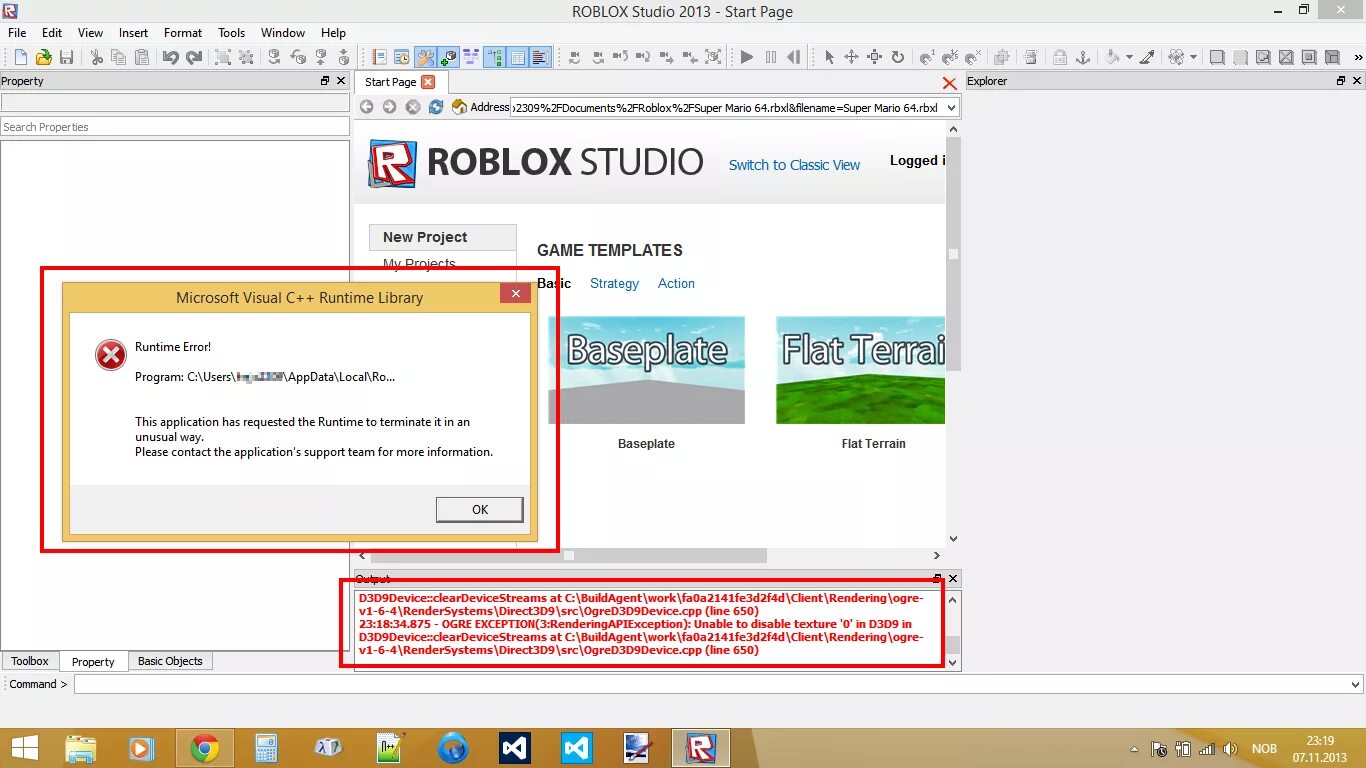
Task: Choose the Flat Terrain template thumbnail
Action: tap(860, 370)
